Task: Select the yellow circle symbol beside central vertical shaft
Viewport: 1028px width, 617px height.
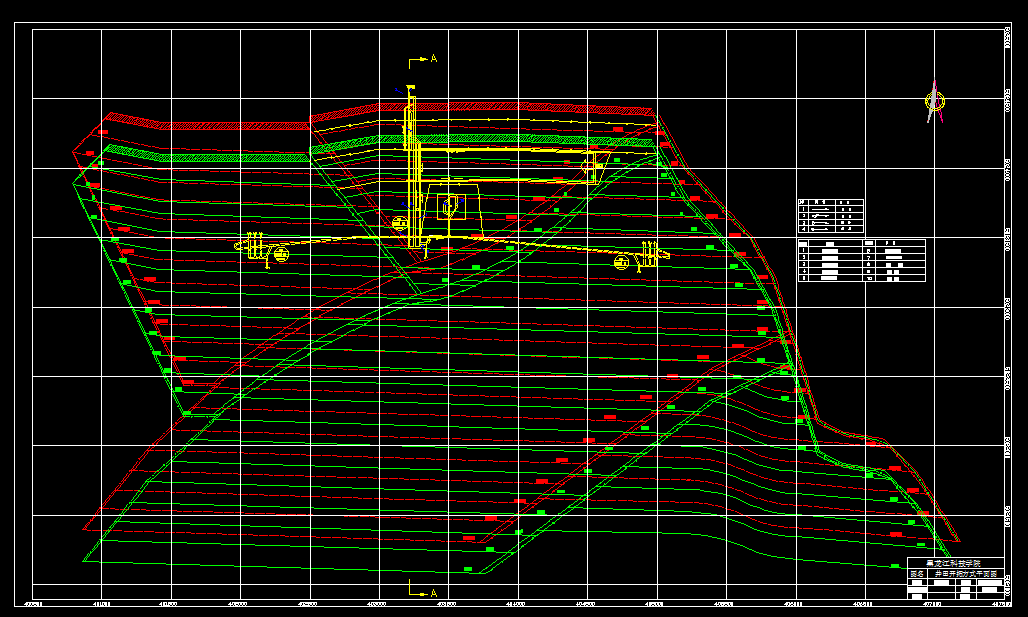Action: point(399,224)
